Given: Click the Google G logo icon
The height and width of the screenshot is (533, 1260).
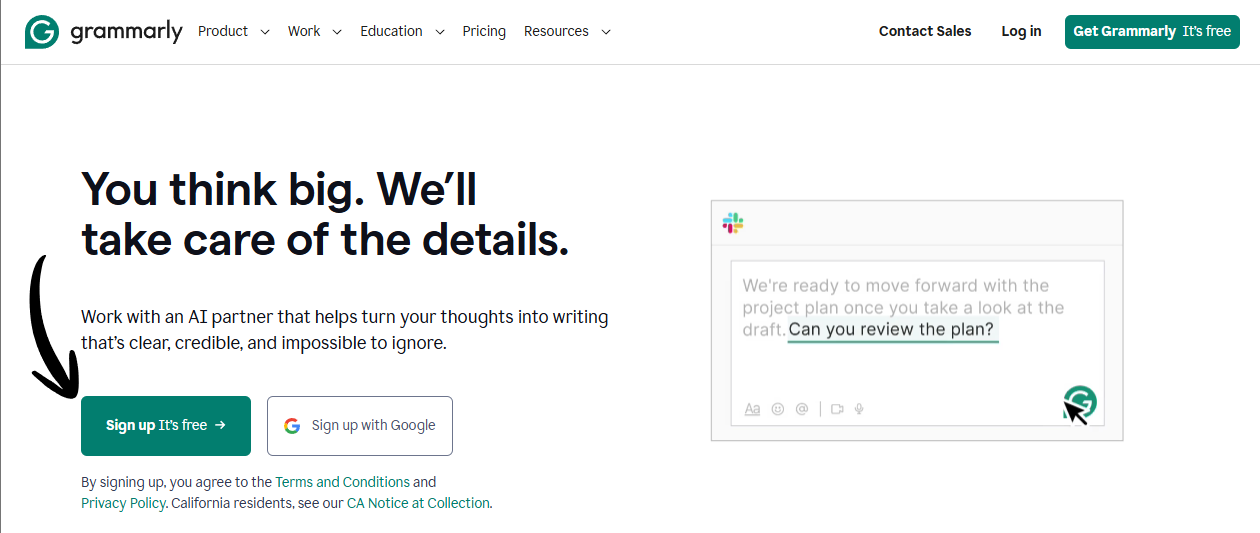Looking at the screenshot, I should (292, 426).
